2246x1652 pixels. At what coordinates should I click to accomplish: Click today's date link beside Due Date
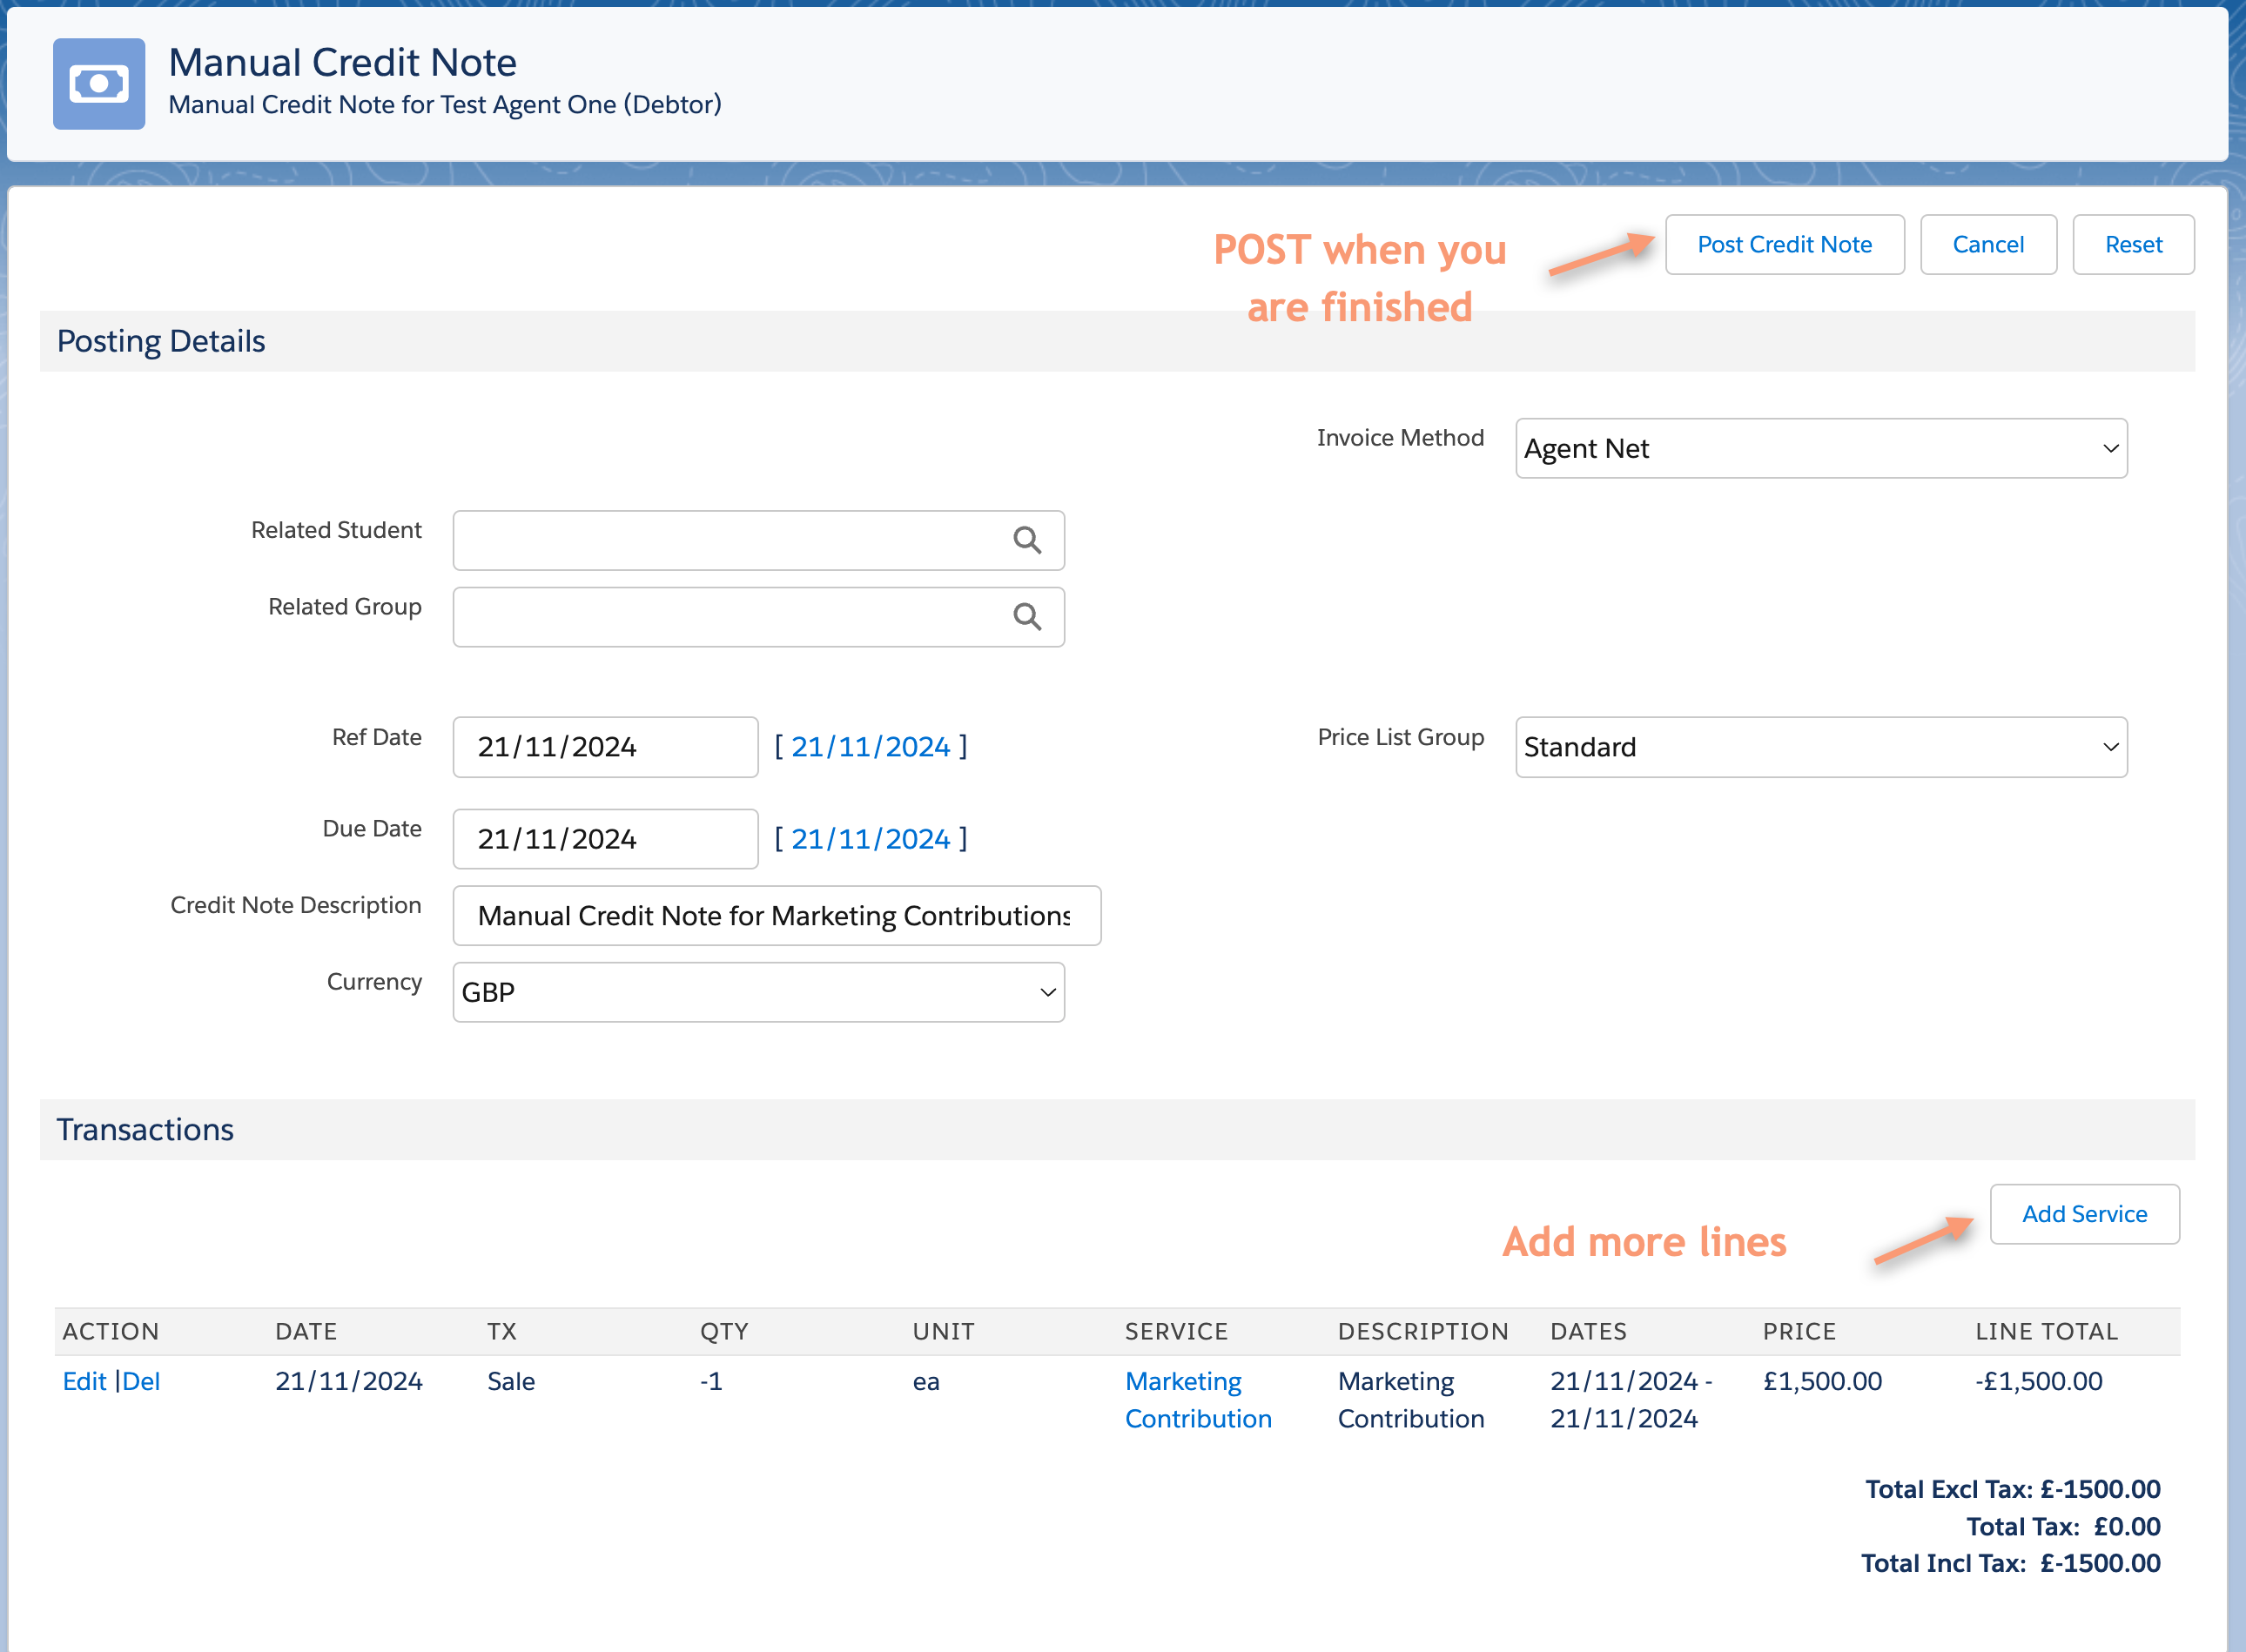(870, 839)
